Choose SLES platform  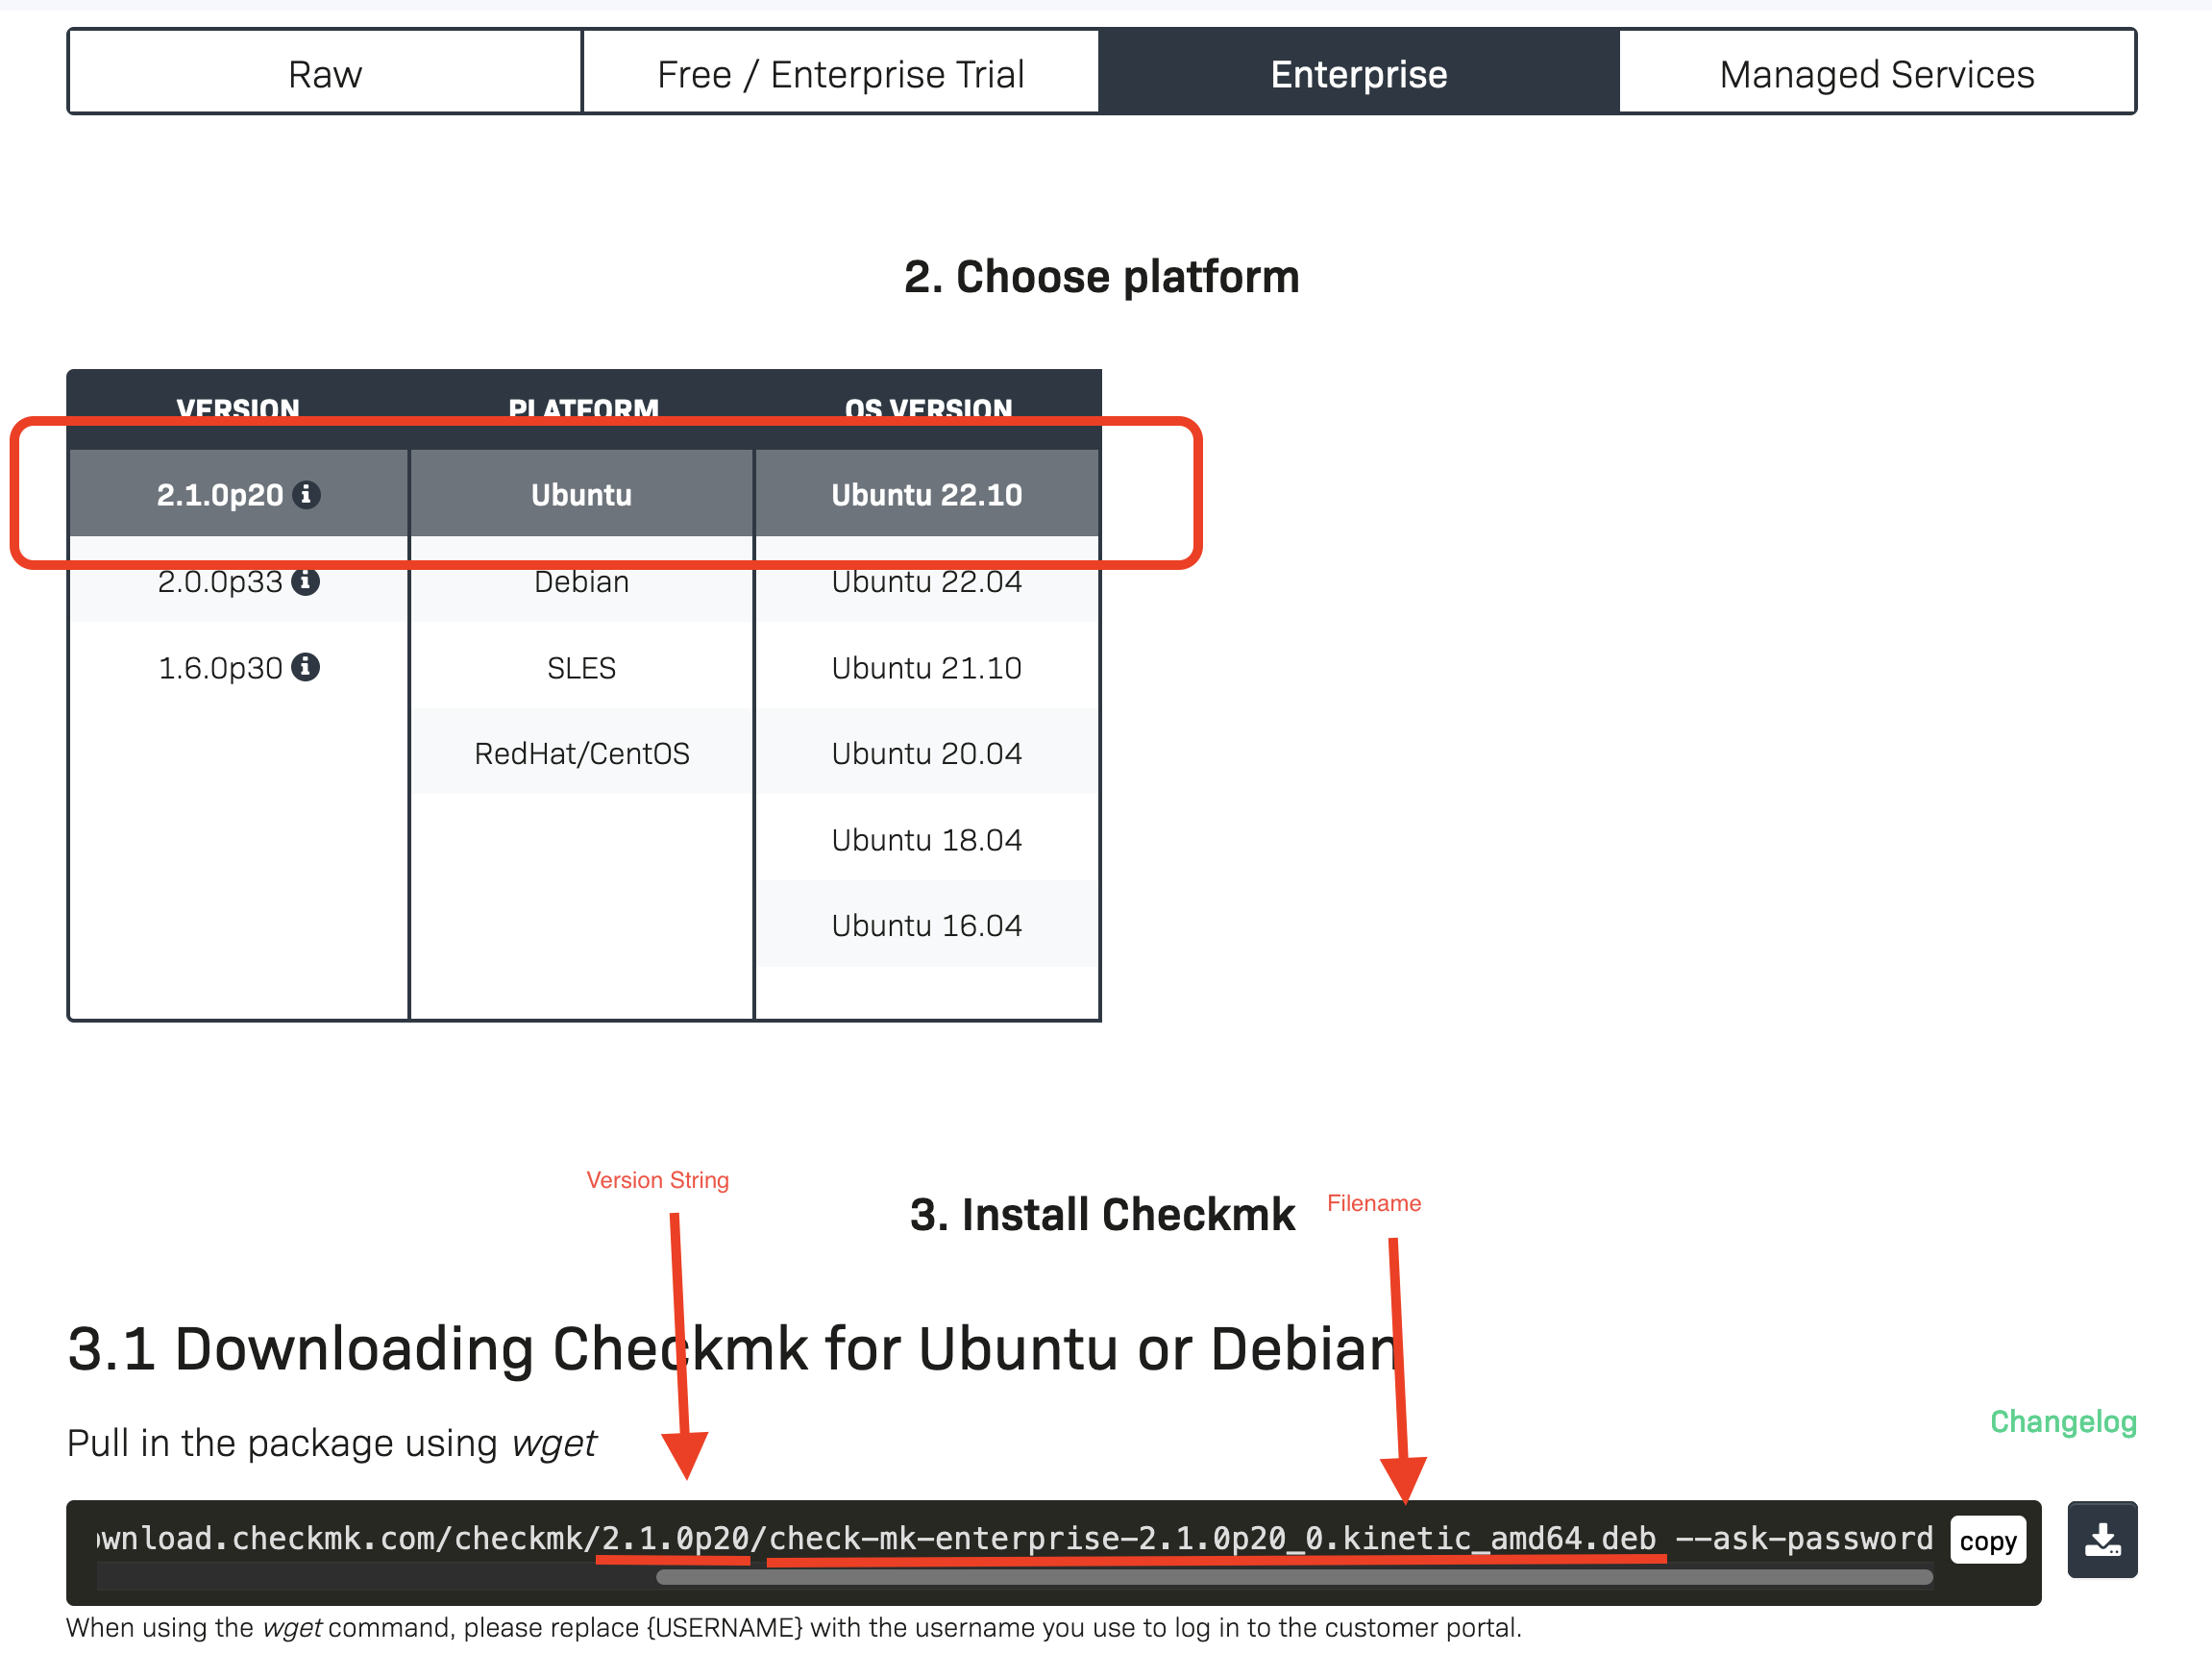[581, 668]
